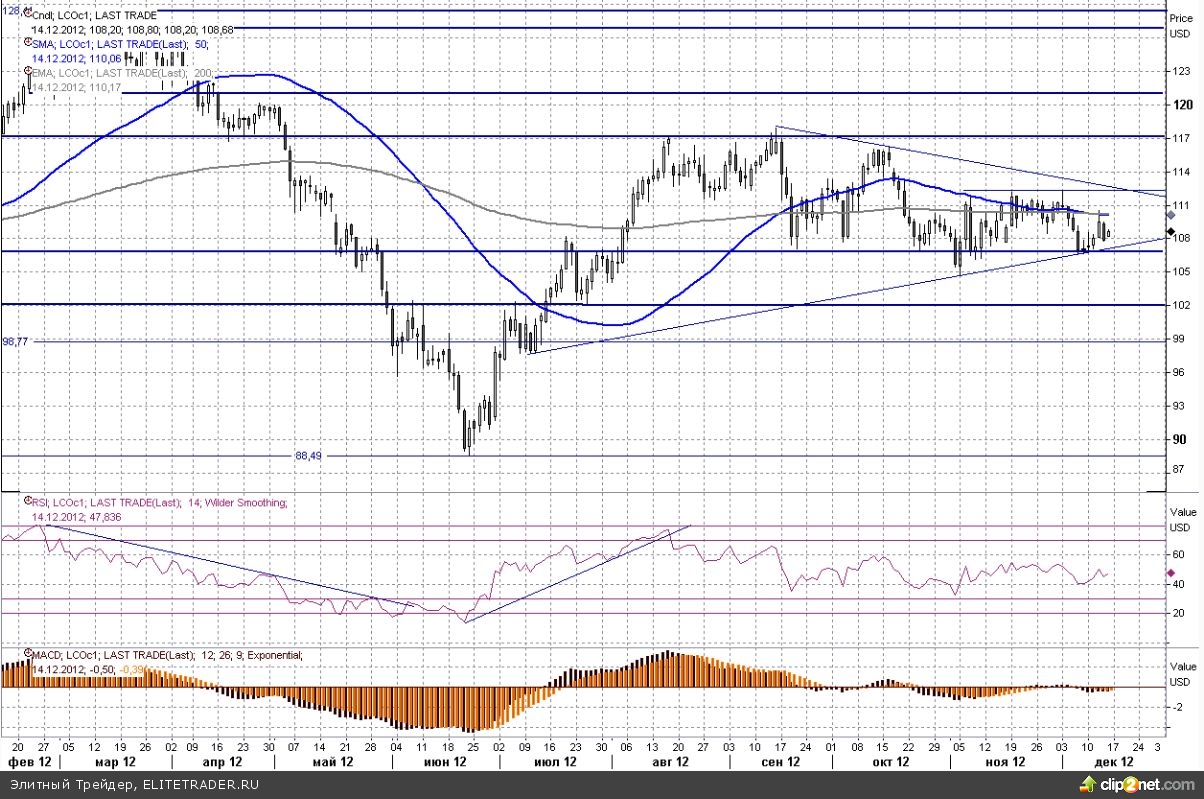Image resolution: width=1204 pixels, height=799 pixels.
Task: Click the 88,49 support level label
Action: 311,456
